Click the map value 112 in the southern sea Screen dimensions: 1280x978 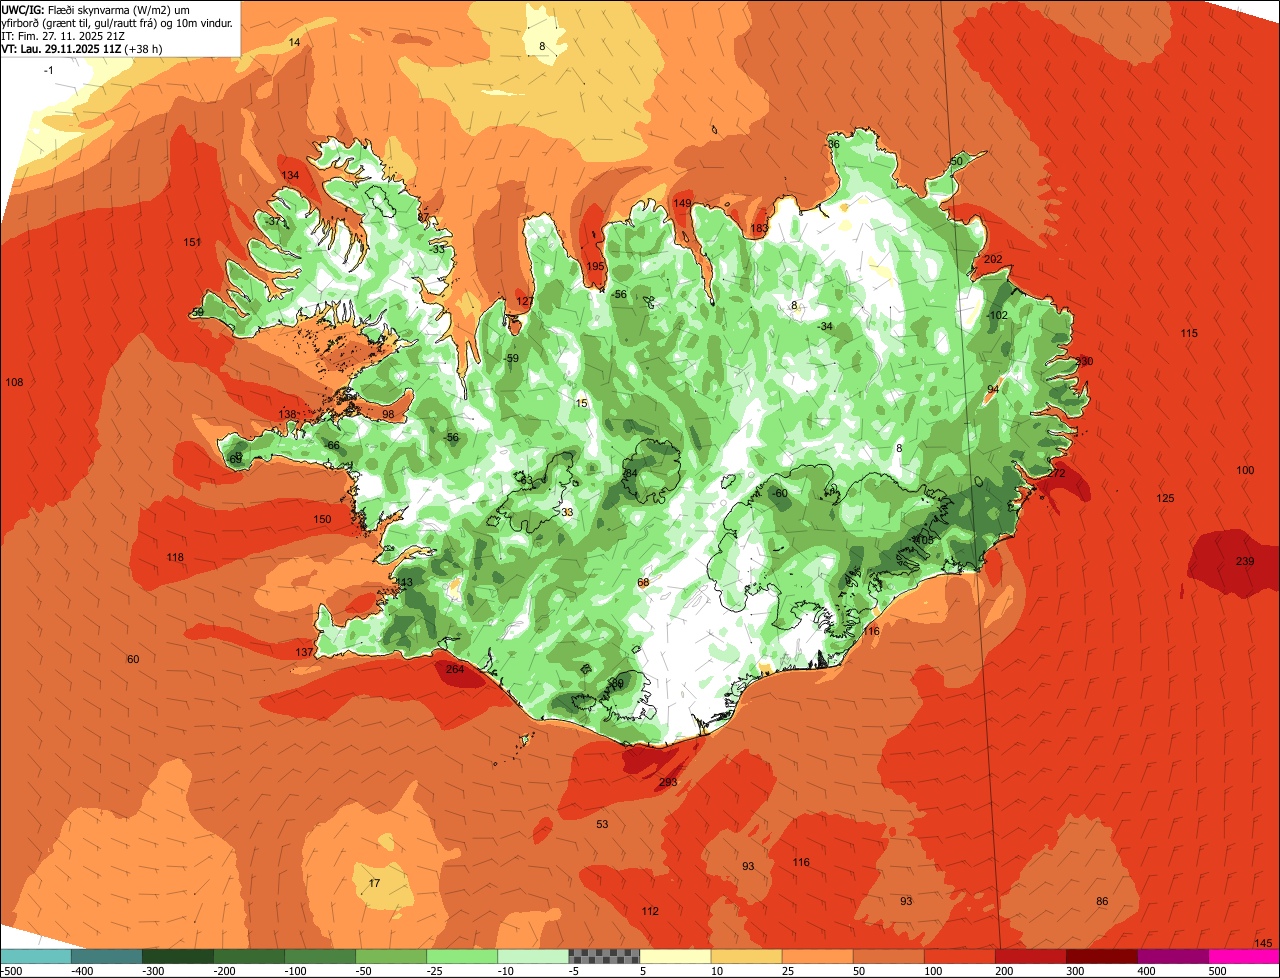pyautogui.click(x=650, y=911)
